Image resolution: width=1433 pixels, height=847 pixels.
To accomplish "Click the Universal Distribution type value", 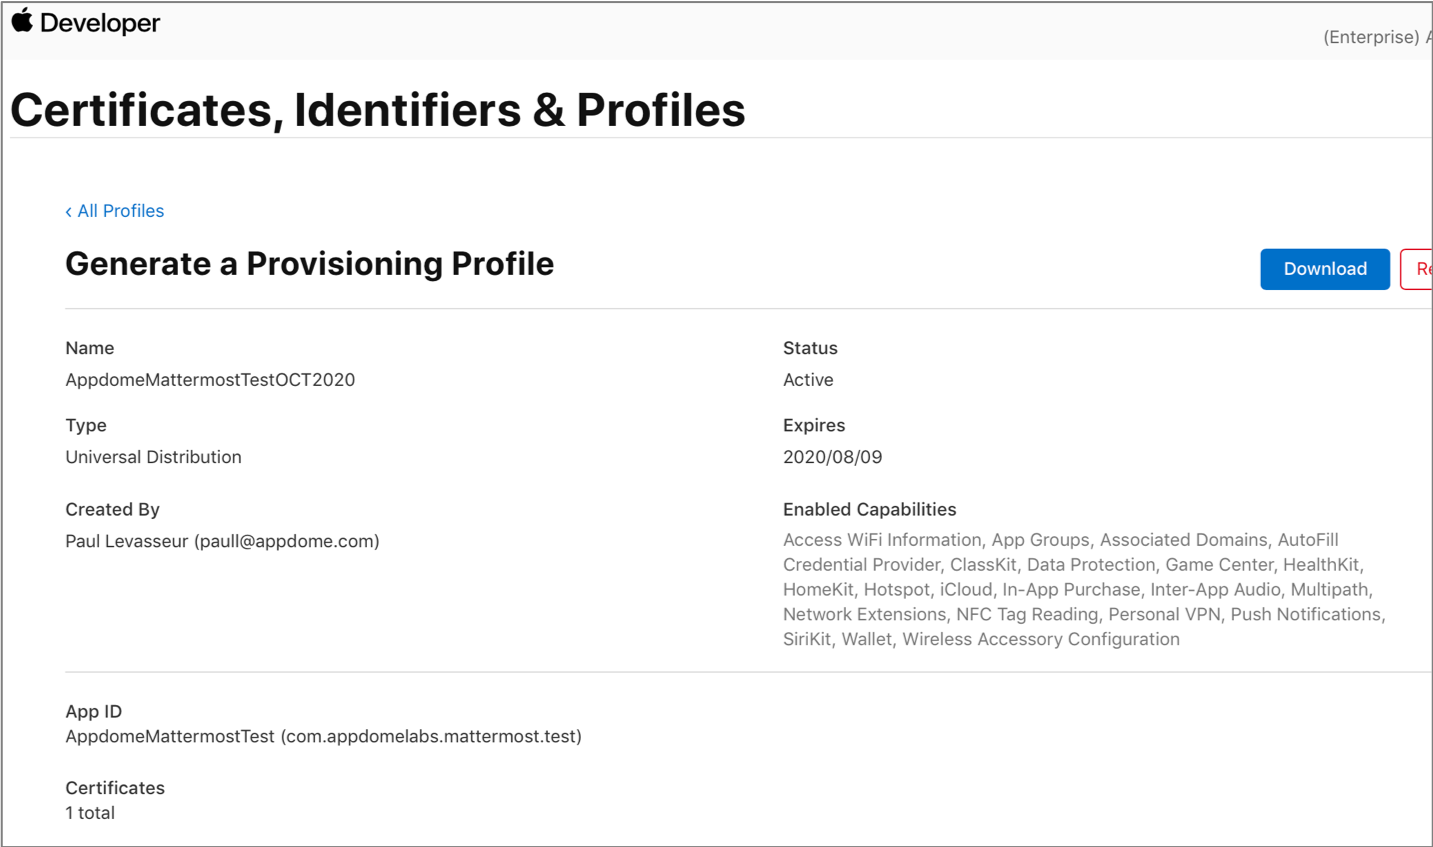I will point(153,457).
